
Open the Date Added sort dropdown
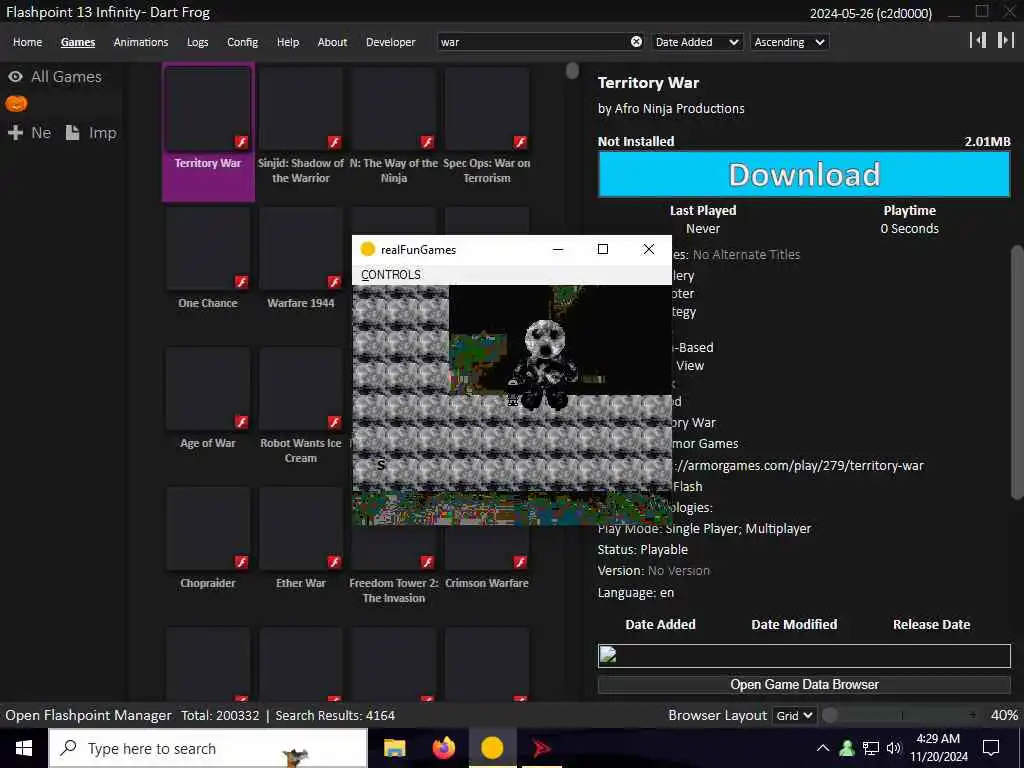(697, 42)
